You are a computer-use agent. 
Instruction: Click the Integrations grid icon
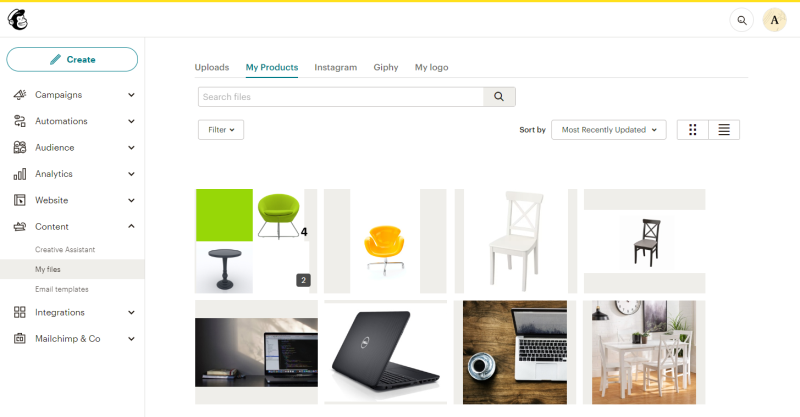point(20,312)
